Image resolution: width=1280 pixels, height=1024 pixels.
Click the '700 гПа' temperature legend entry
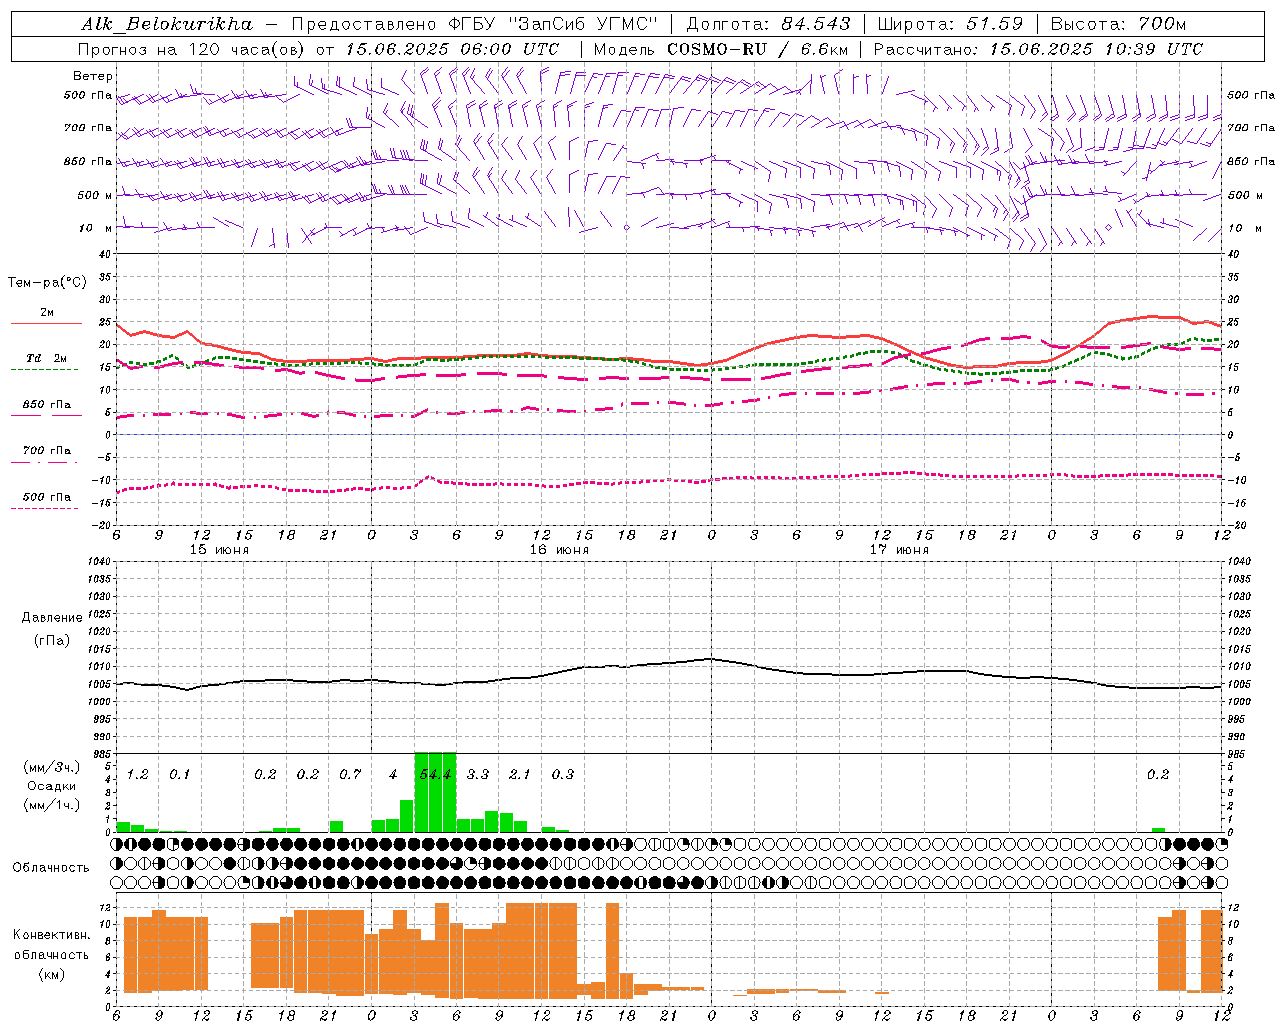47,451
